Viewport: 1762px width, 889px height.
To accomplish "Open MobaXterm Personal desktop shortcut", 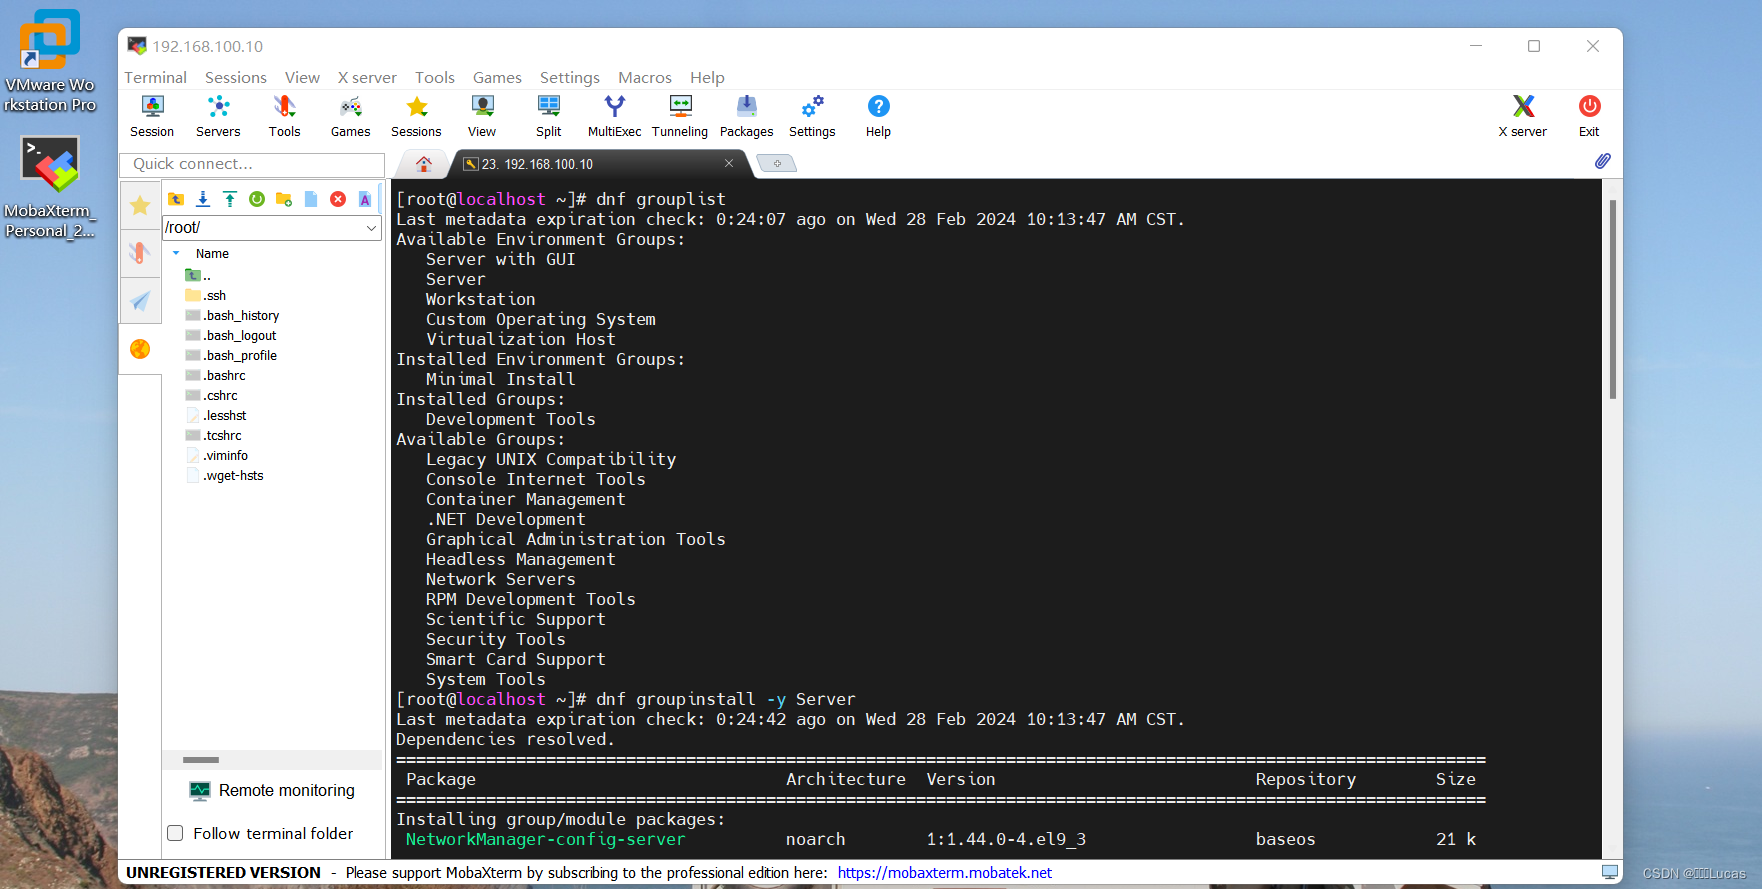I will click(x=50, y=187).
